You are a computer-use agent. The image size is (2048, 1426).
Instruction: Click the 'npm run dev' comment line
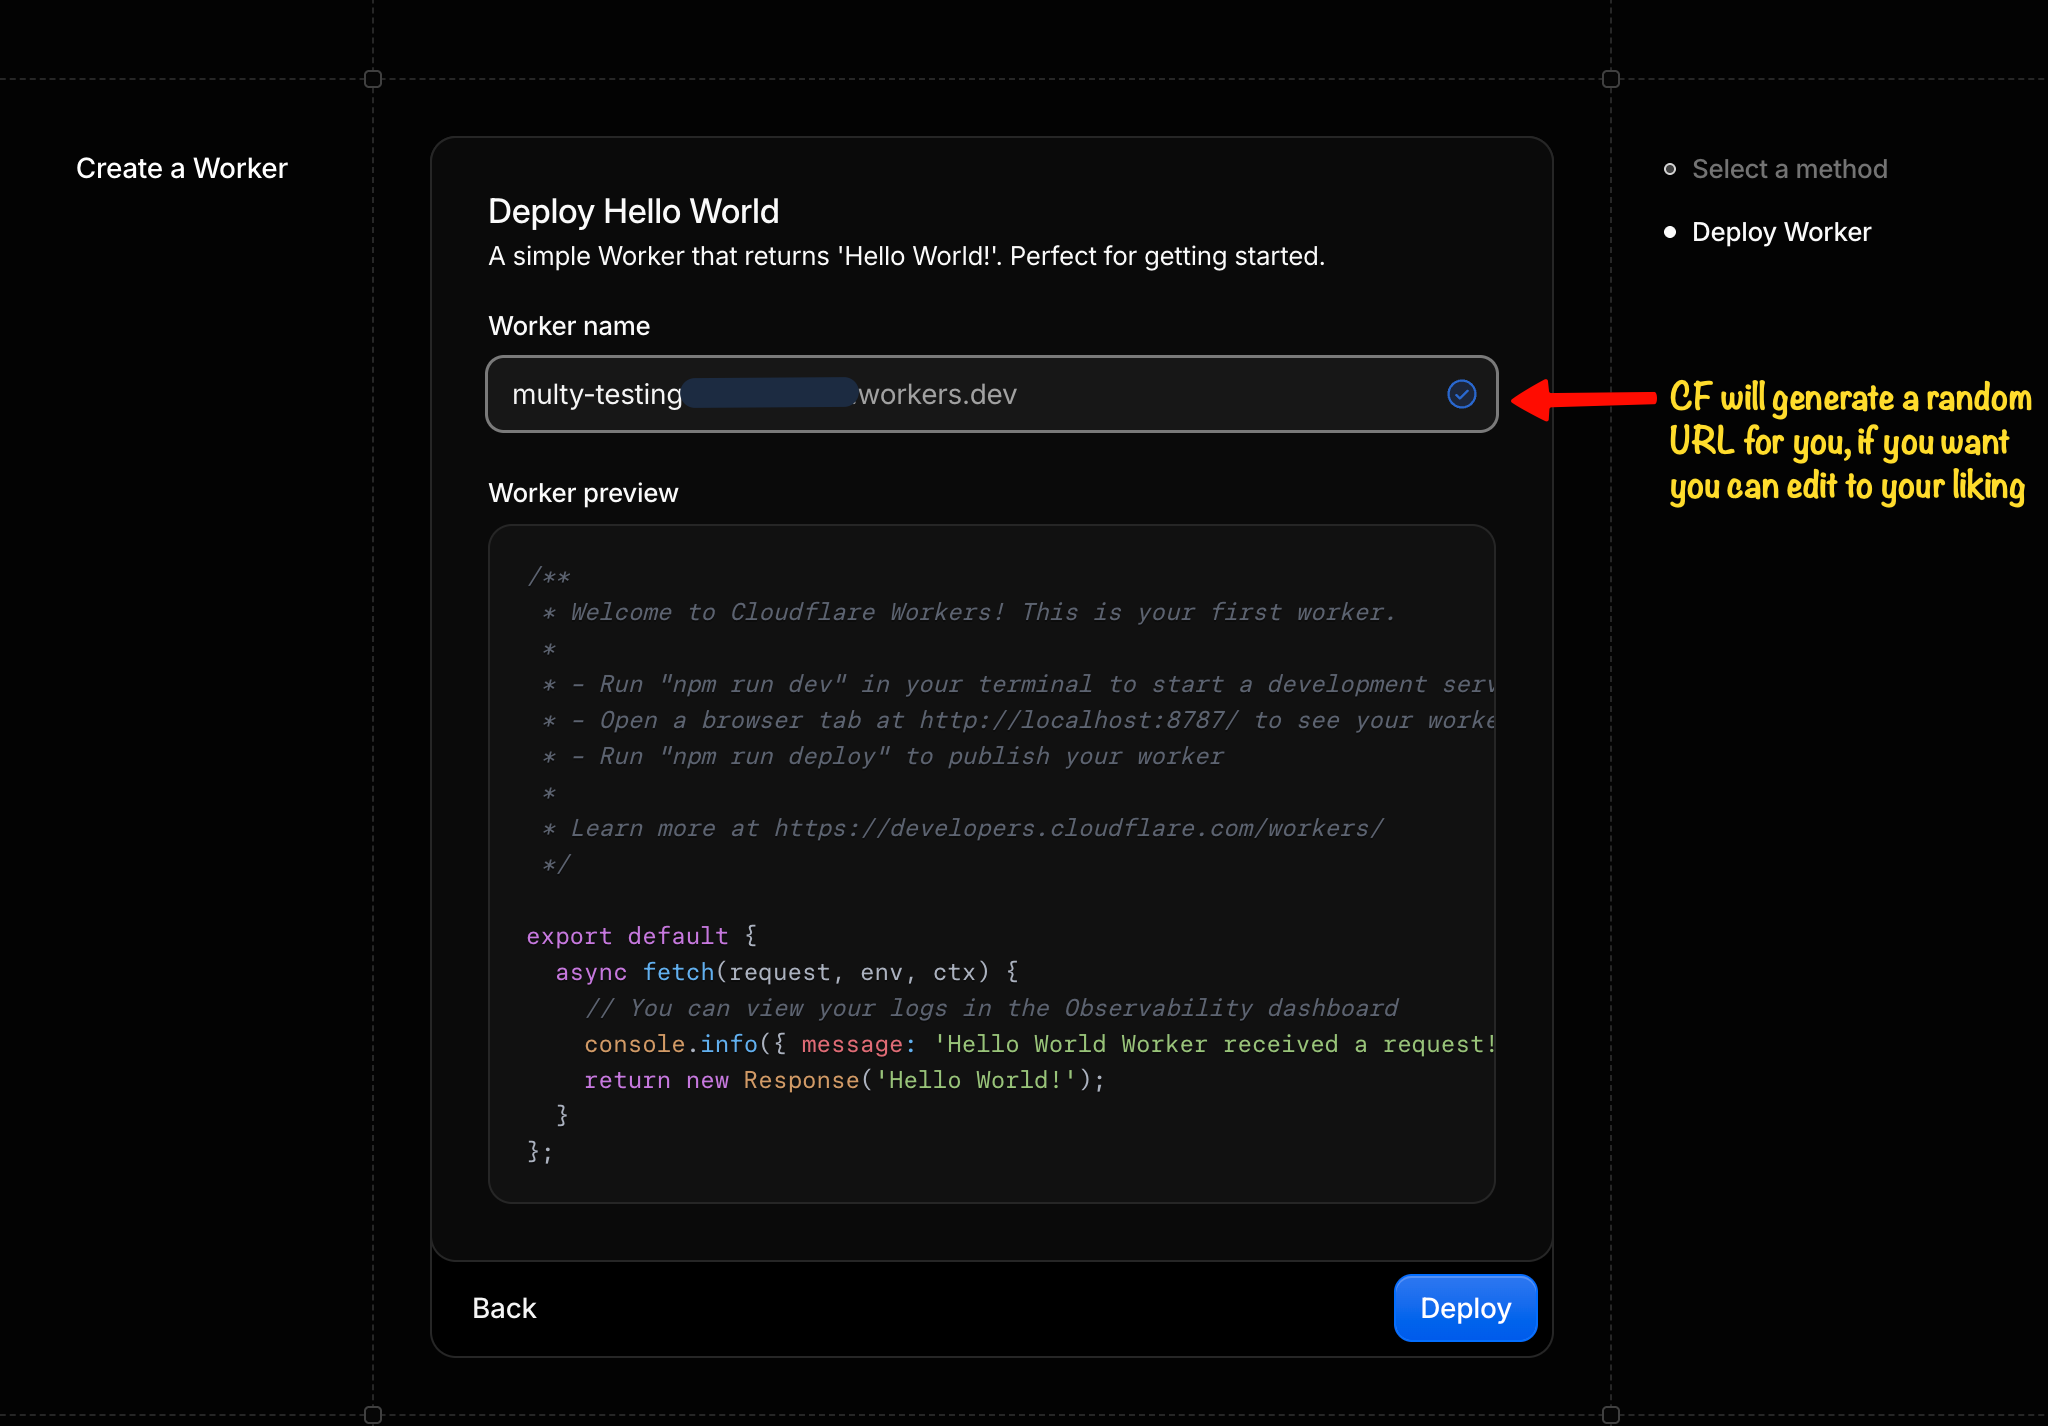1017,684
